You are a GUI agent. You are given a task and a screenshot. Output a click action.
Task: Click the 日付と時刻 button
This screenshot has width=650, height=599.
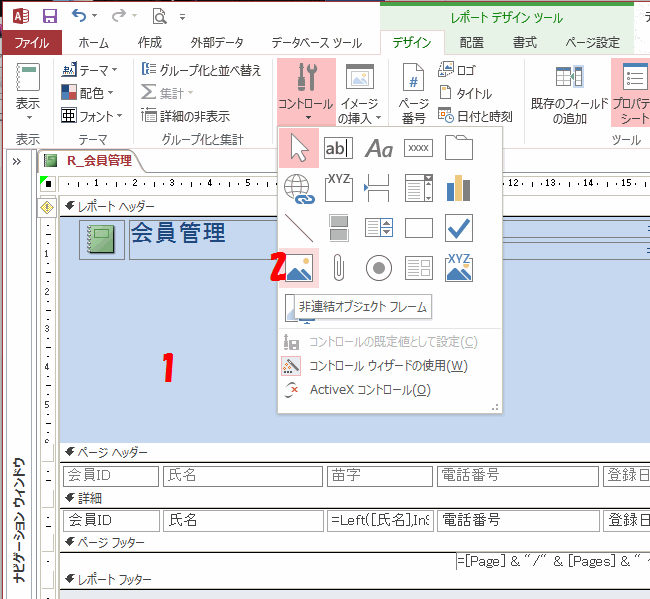(x=475, y=116)
